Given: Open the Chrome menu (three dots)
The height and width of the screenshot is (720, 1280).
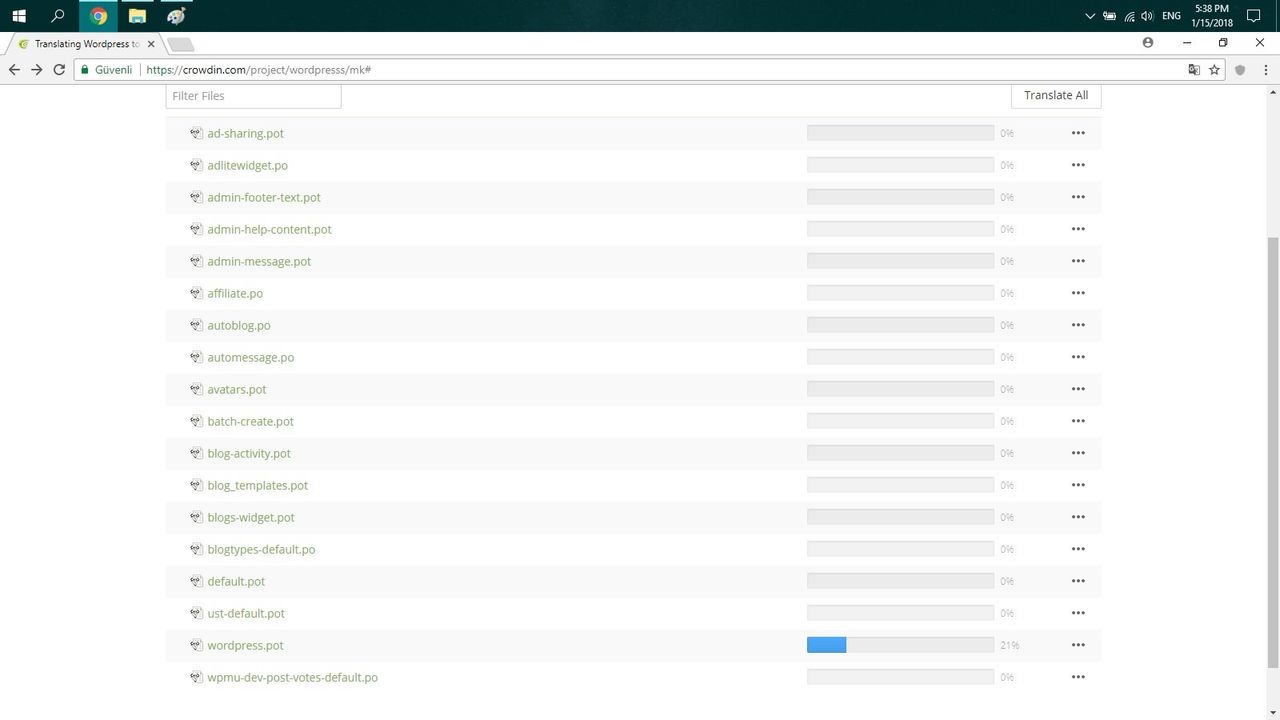Looking at the screenshot, I should (x=1266, y=70).
